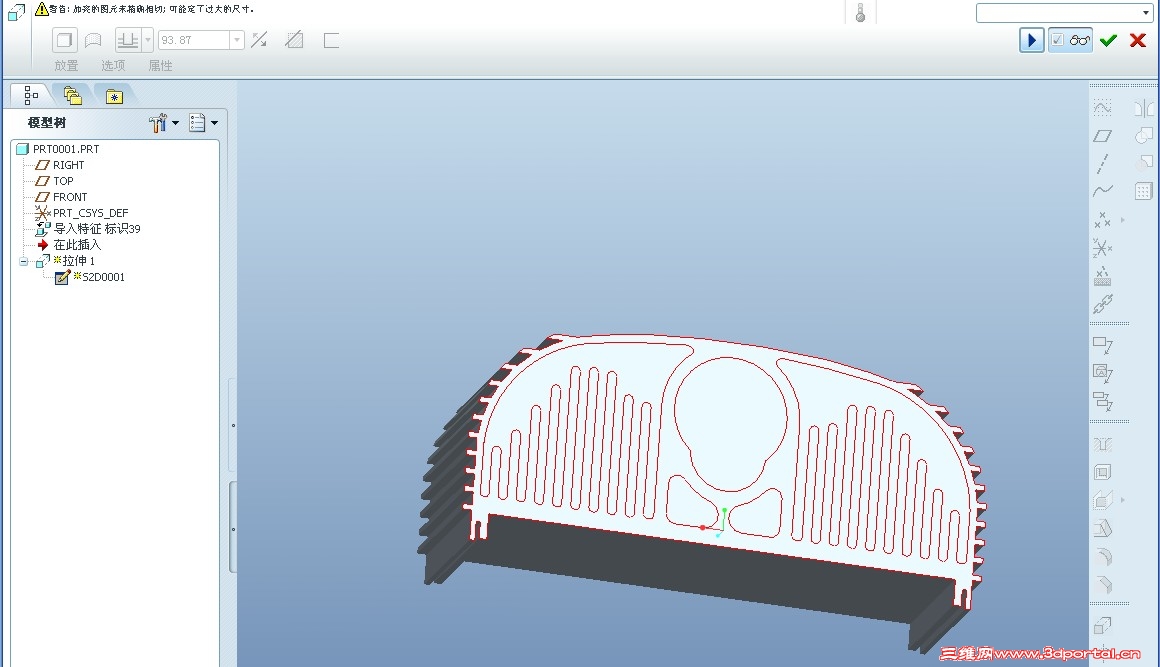Switch to the favorites navigator tab
1160x667 pixels.
pos(114,97)
